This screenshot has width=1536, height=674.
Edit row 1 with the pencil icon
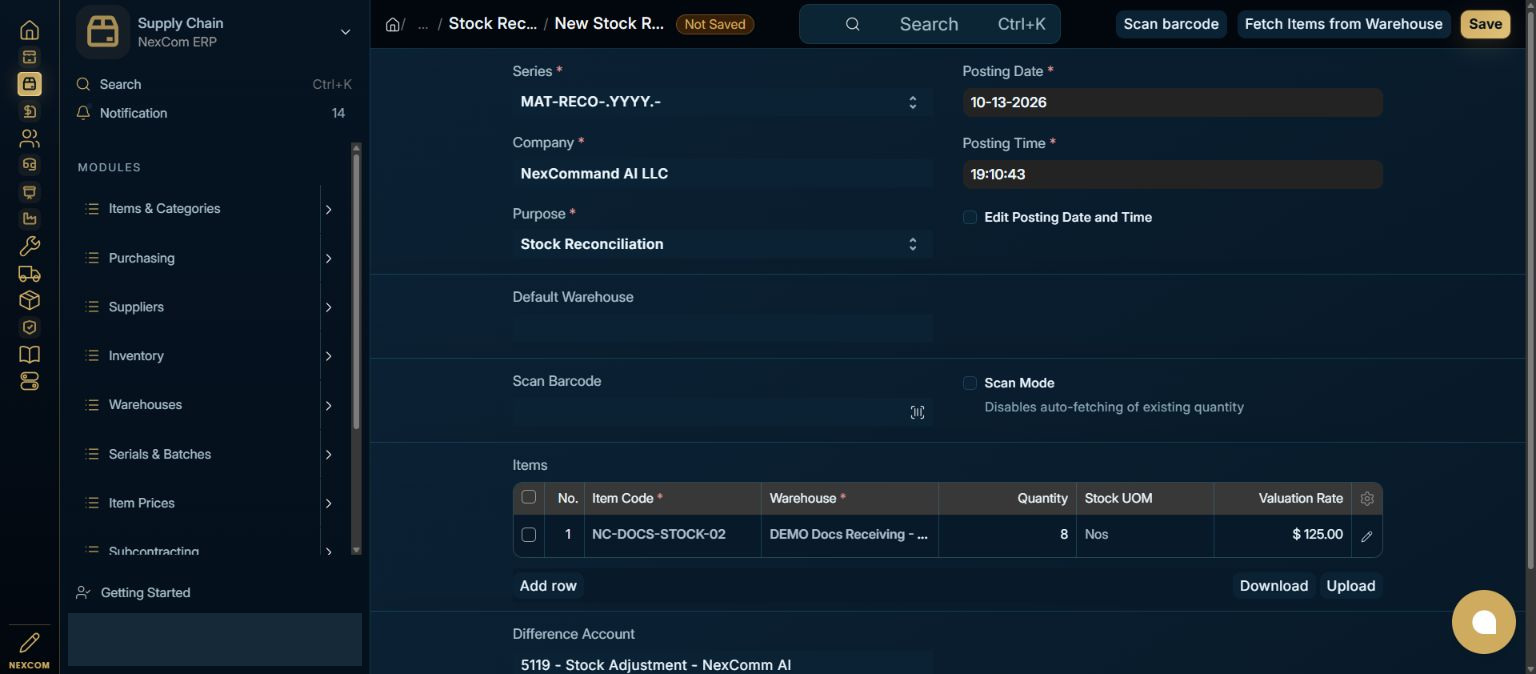(1367, 536)
